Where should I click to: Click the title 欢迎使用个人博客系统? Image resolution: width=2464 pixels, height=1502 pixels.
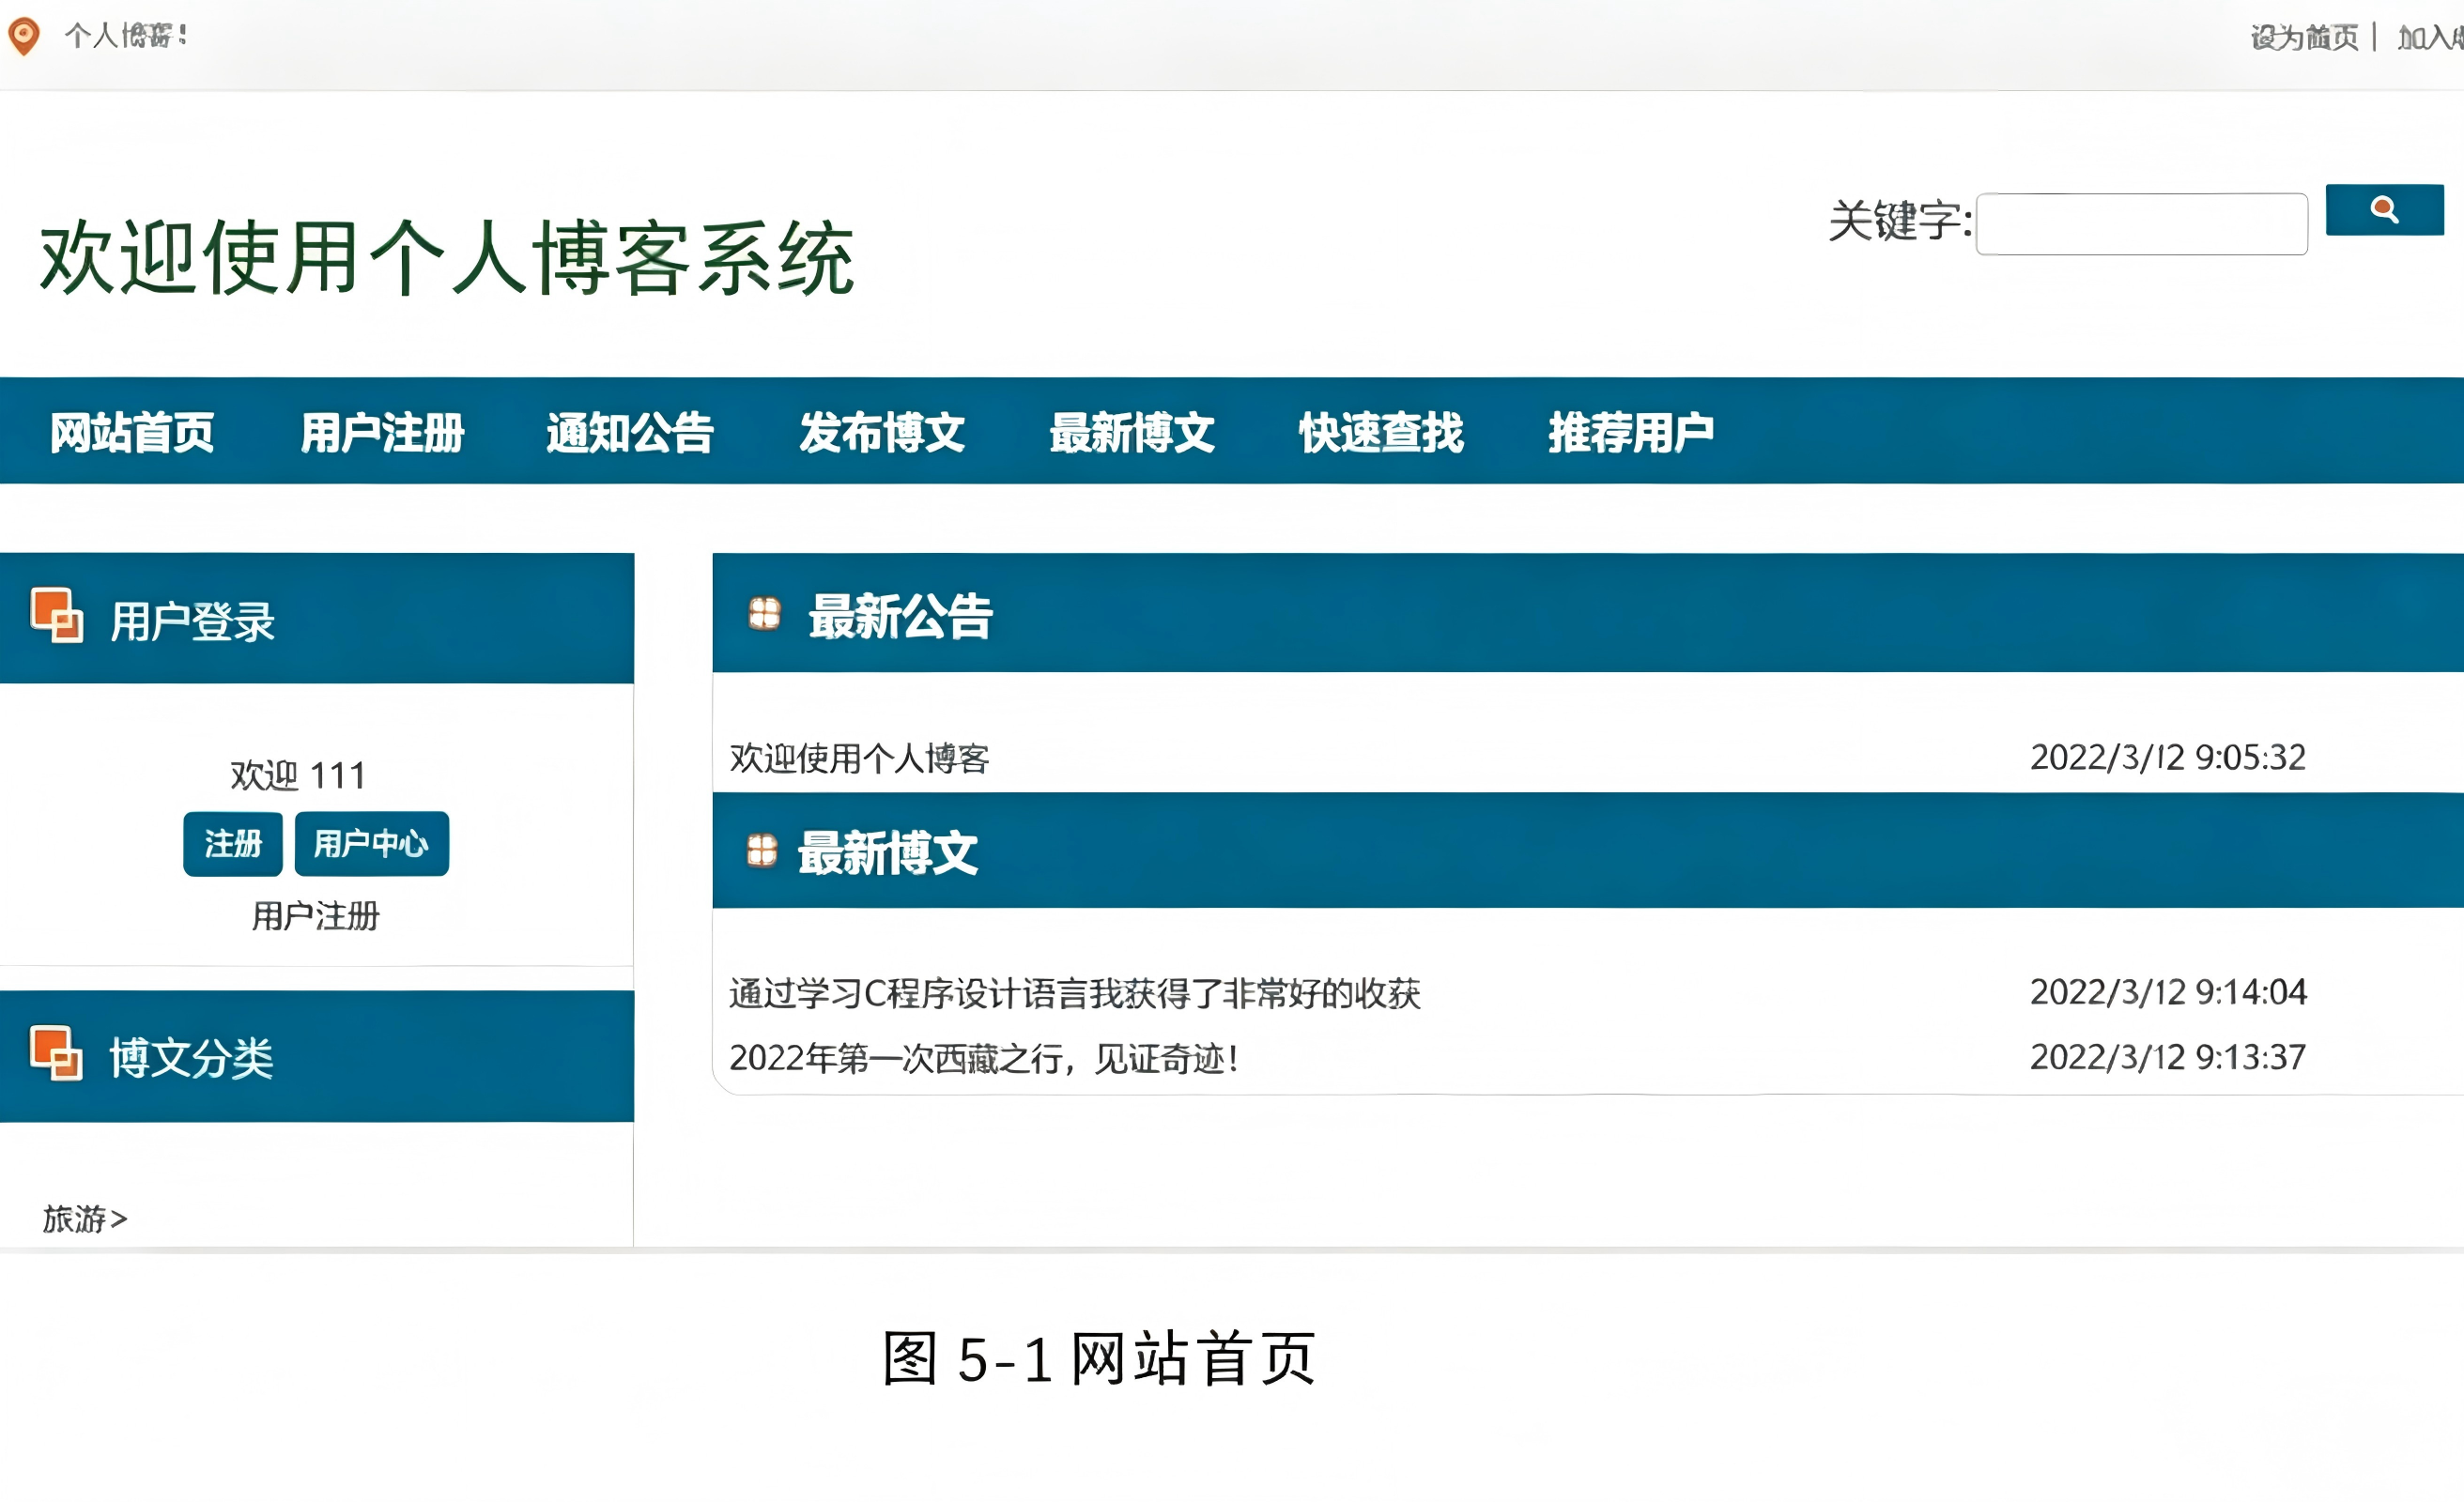[447, 258]
